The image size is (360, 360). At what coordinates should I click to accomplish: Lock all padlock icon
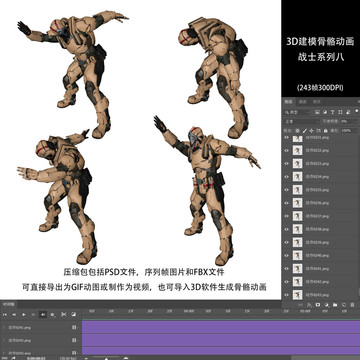(325, 130)
